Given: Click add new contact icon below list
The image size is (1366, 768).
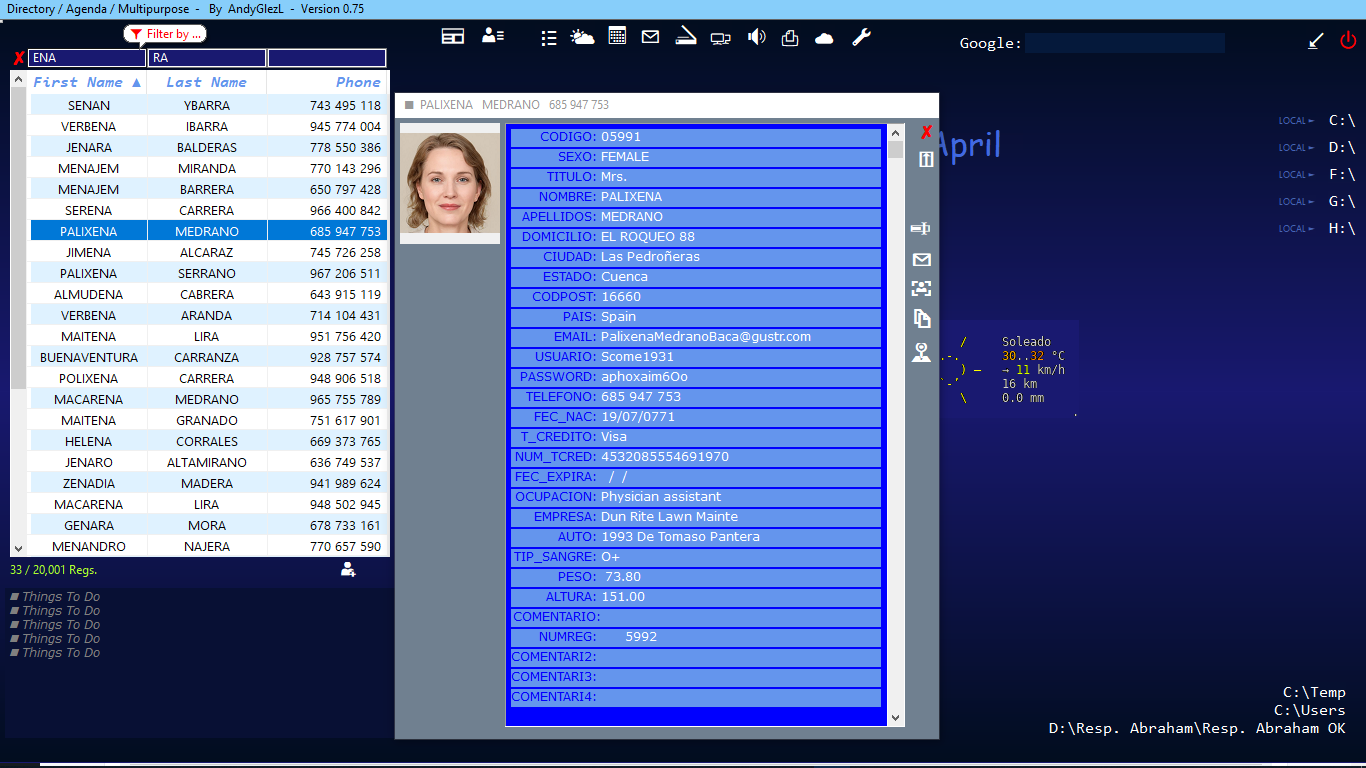Looking at the screenshot, I should click(x=348, y=569).
